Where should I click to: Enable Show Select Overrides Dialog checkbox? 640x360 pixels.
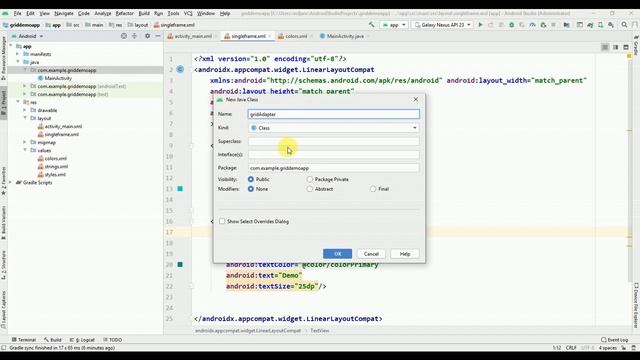point(222,221)
